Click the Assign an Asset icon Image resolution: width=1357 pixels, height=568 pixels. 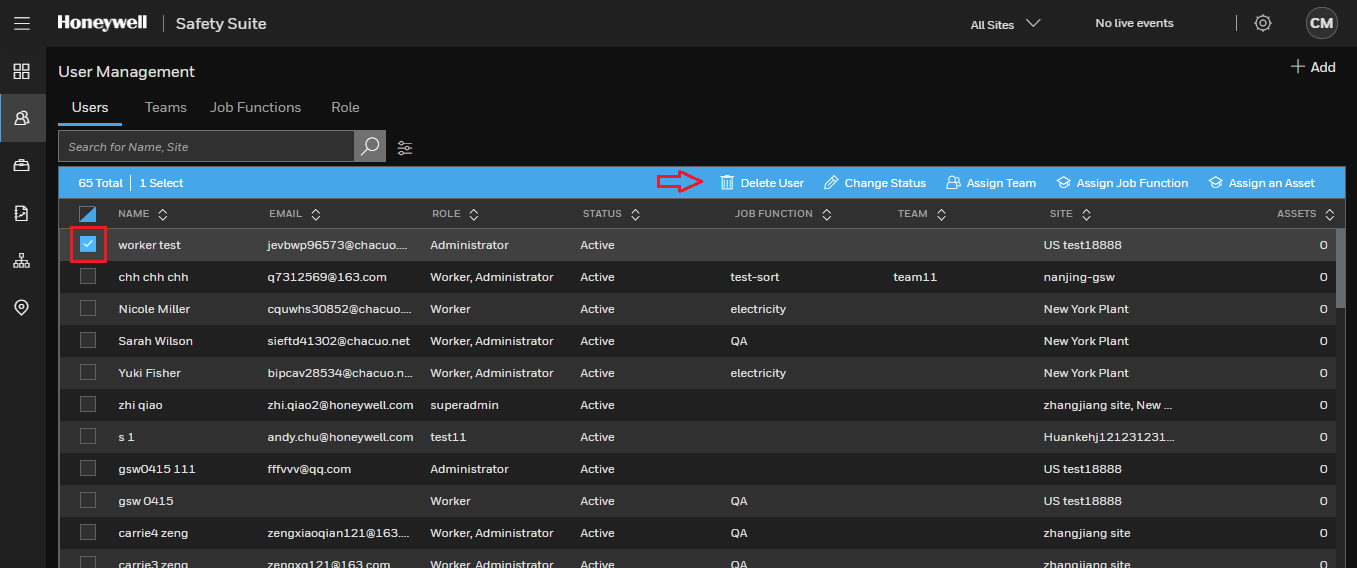coord(1215,183)
